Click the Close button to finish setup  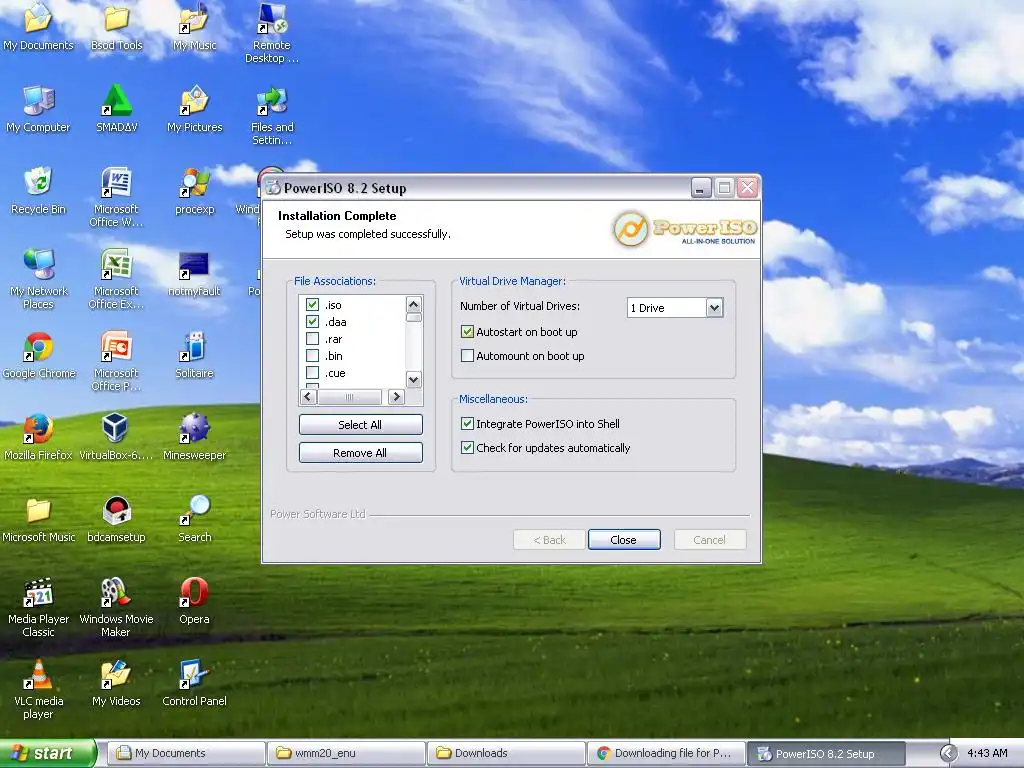click(624, 540)
